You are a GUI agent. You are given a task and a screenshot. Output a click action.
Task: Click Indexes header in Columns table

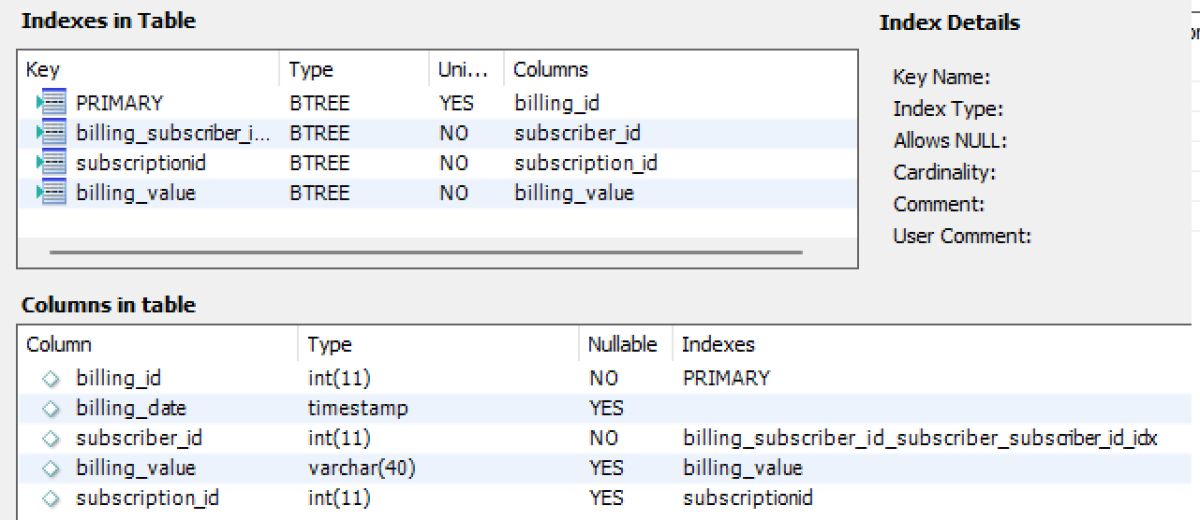(x=718, y=345)
